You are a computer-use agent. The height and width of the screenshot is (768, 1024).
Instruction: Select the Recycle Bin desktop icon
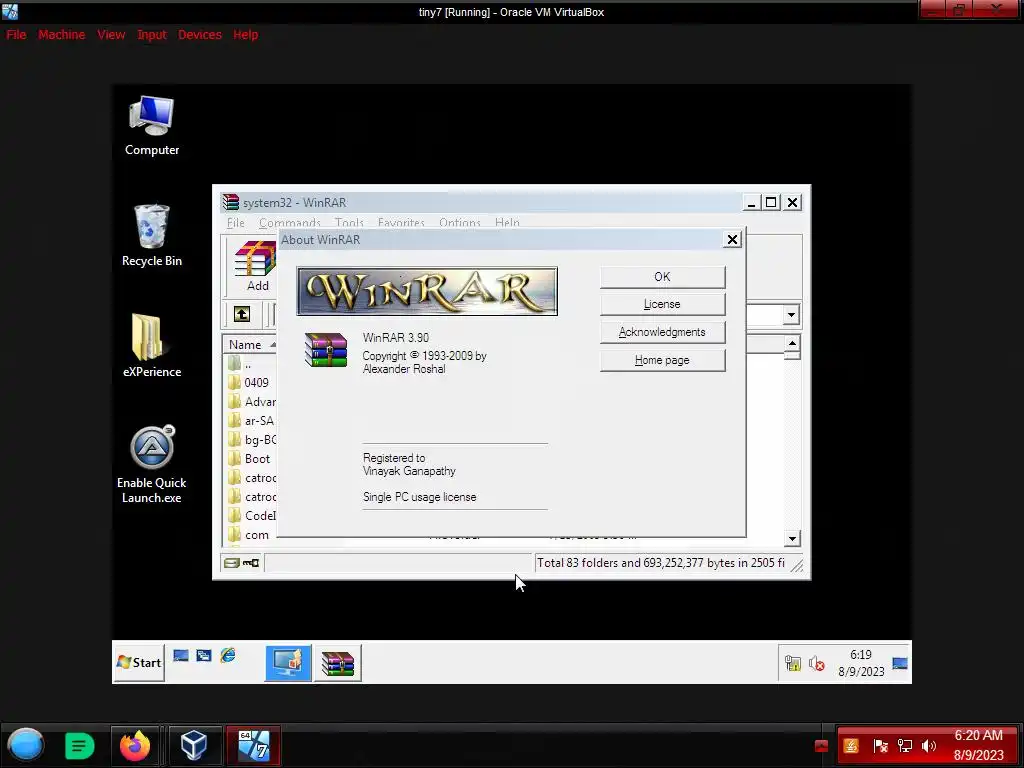click(x=152, y=236)
